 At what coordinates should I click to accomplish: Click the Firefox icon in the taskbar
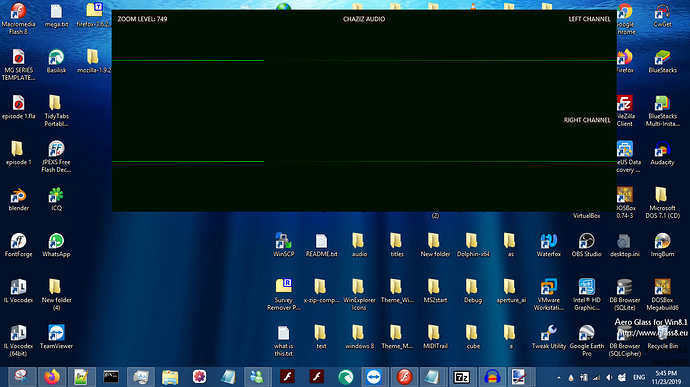pyautogui.click(x=52, y=377)
